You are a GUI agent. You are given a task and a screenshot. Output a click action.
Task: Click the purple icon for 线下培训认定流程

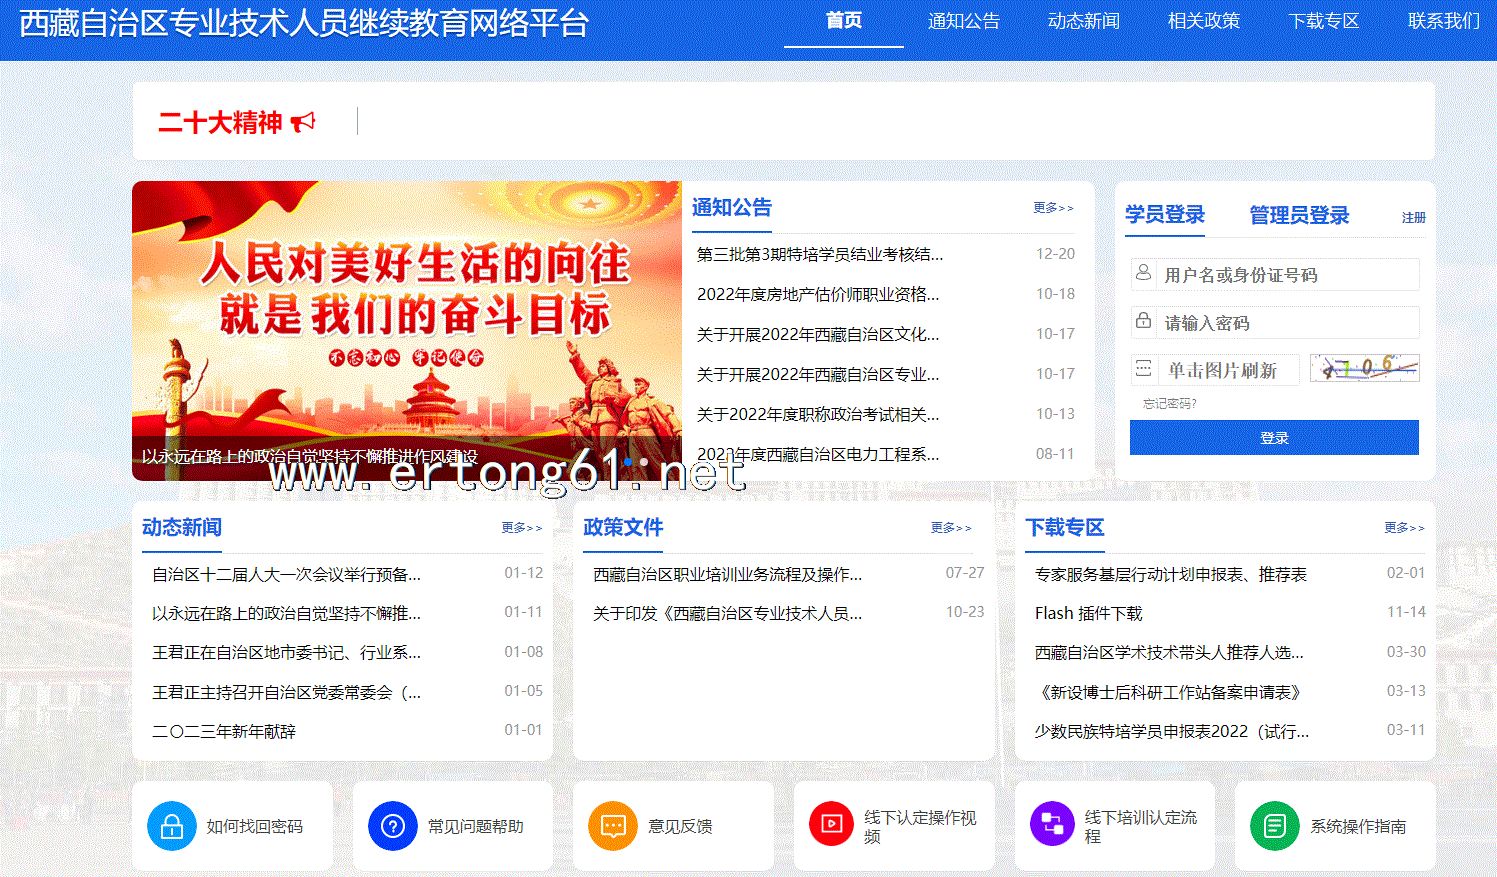(1052, 825)
